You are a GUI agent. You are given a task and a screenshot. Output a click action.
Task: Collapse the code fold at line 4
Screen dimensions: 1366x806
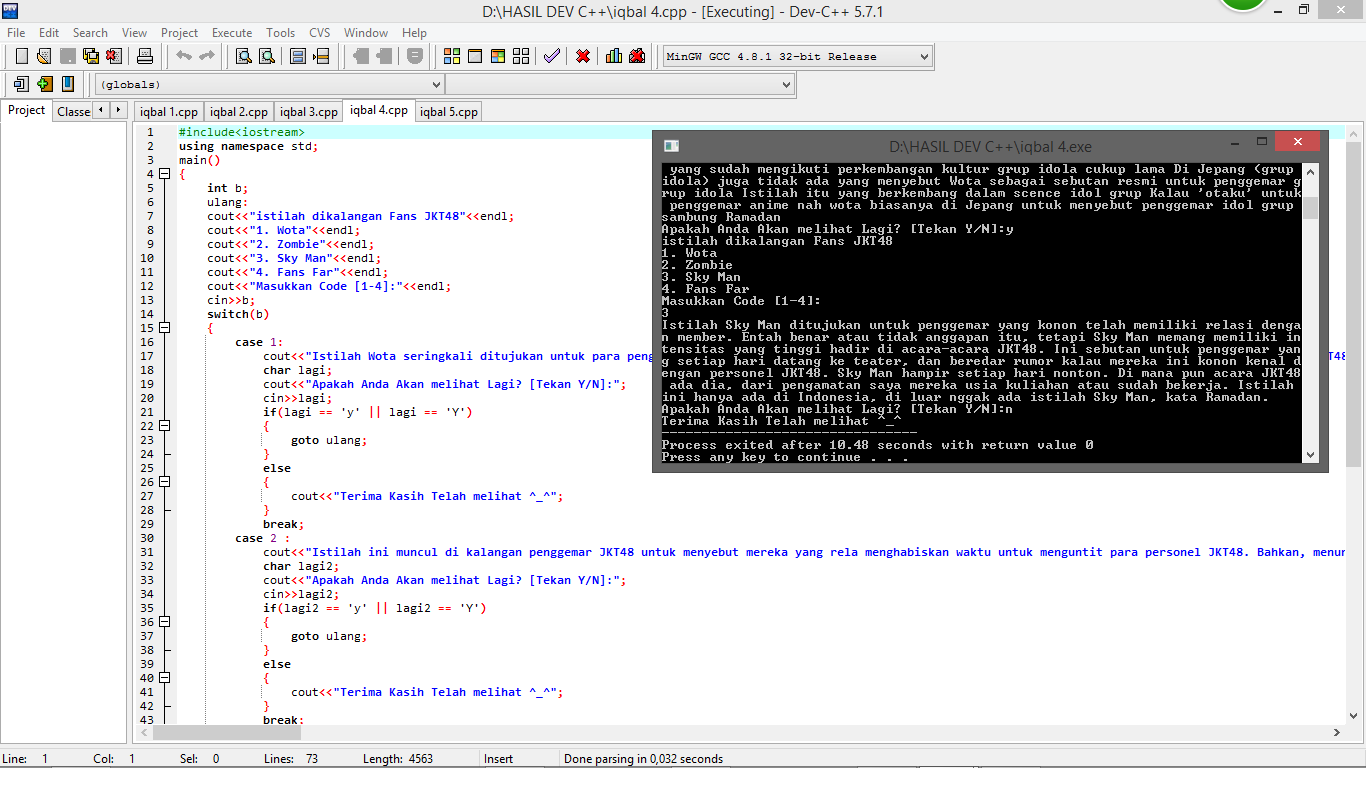click(164, 174)
